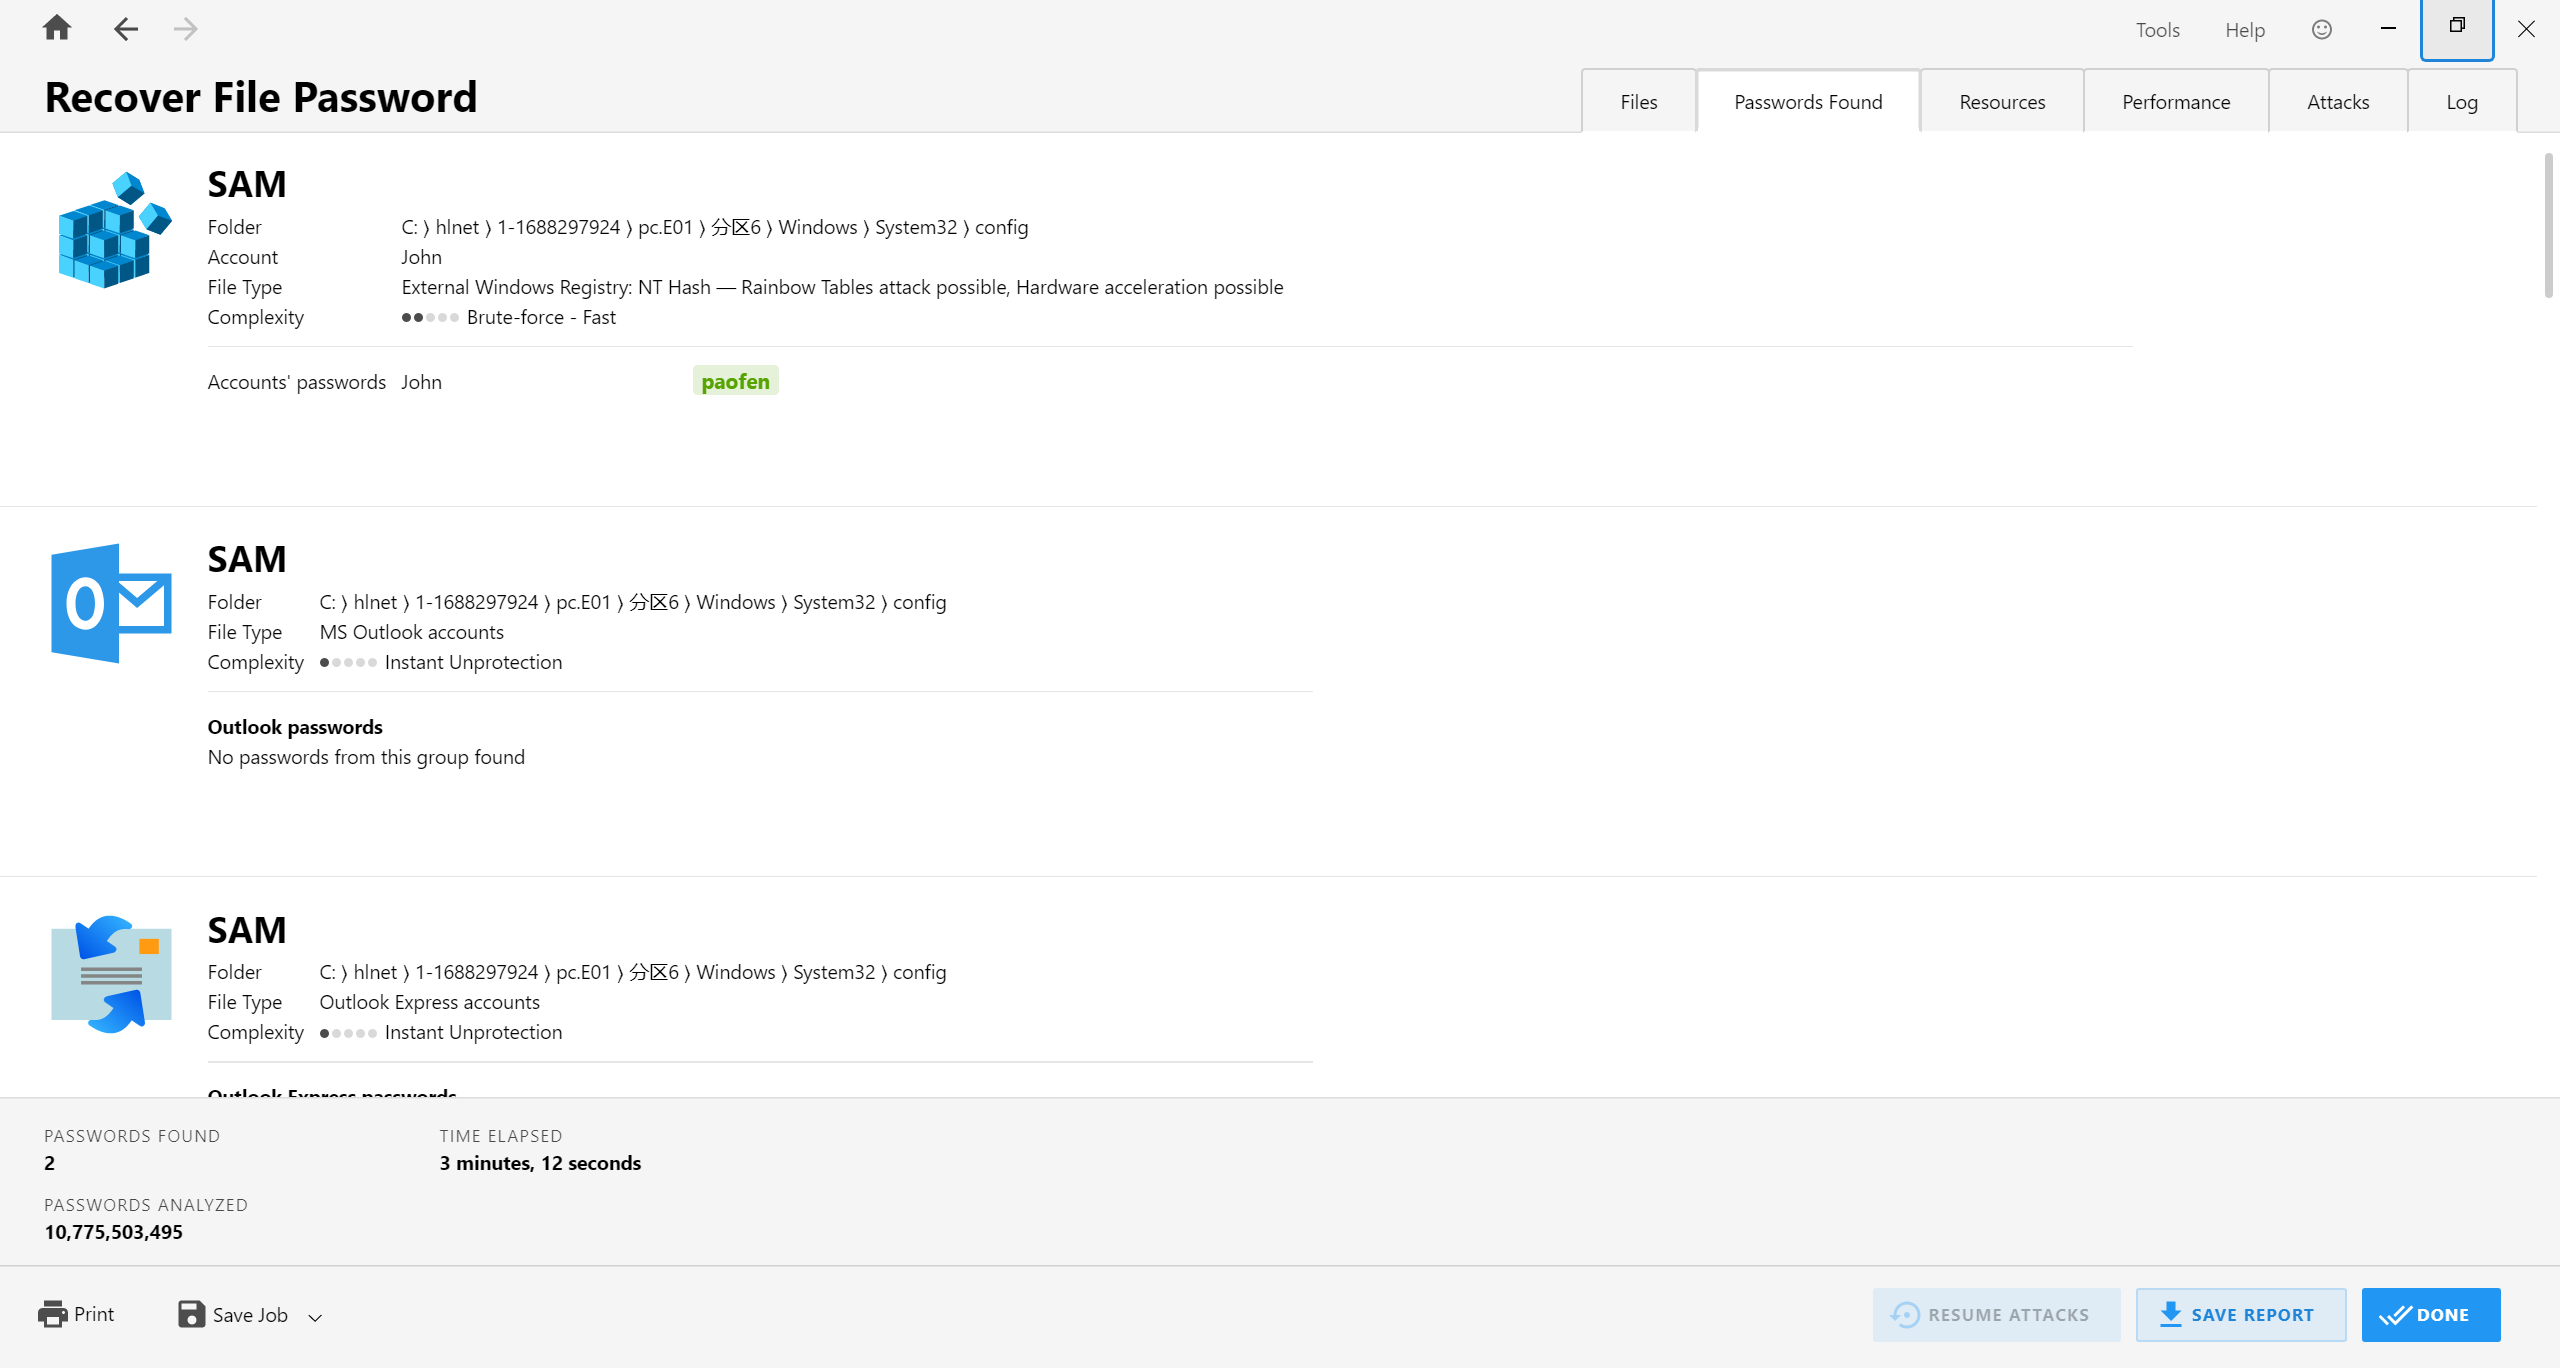Click the Print icon
The width and height of the screenshot is (2560, 1368).
click(52, 1314)
